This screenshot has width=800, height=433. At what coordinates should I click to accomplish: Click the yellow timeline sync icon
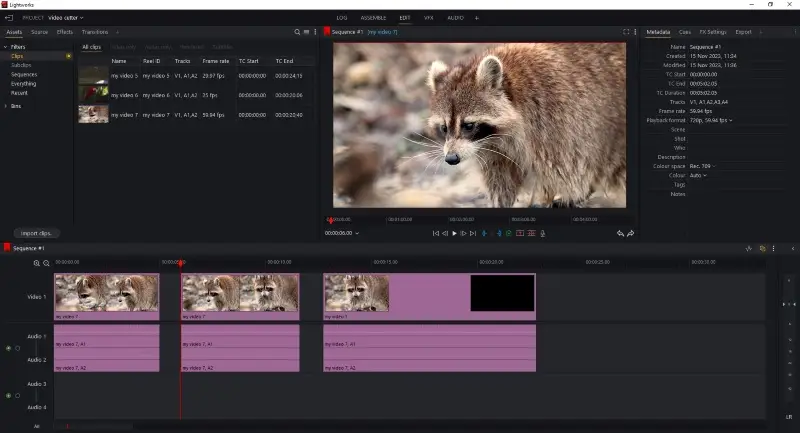tap(762, 248)
